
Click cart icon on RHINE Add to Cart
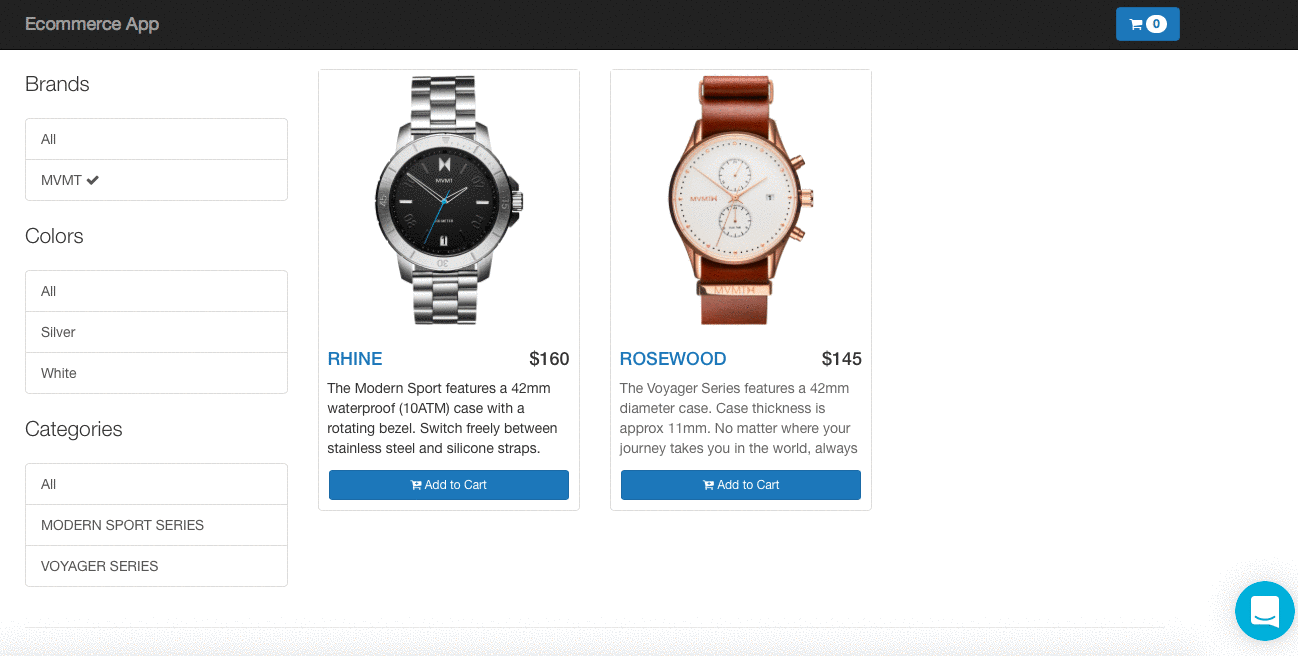pyautogui.click(x=416, y=485)
